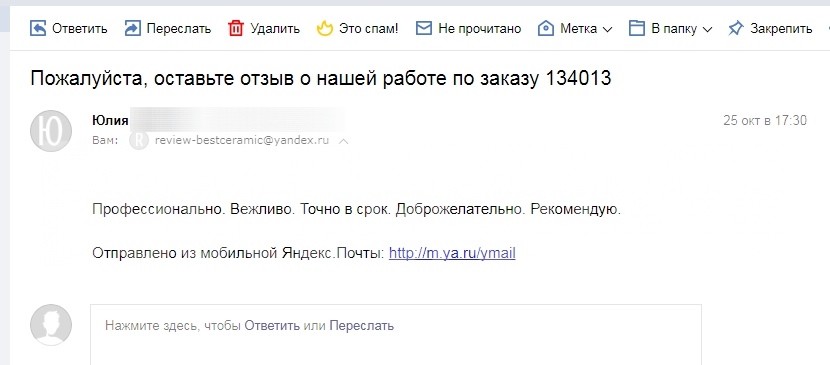The image size is (830, 365).
Task: Click recipient address review-bestceramic@yandex.ru
Action: pos(242,141)
